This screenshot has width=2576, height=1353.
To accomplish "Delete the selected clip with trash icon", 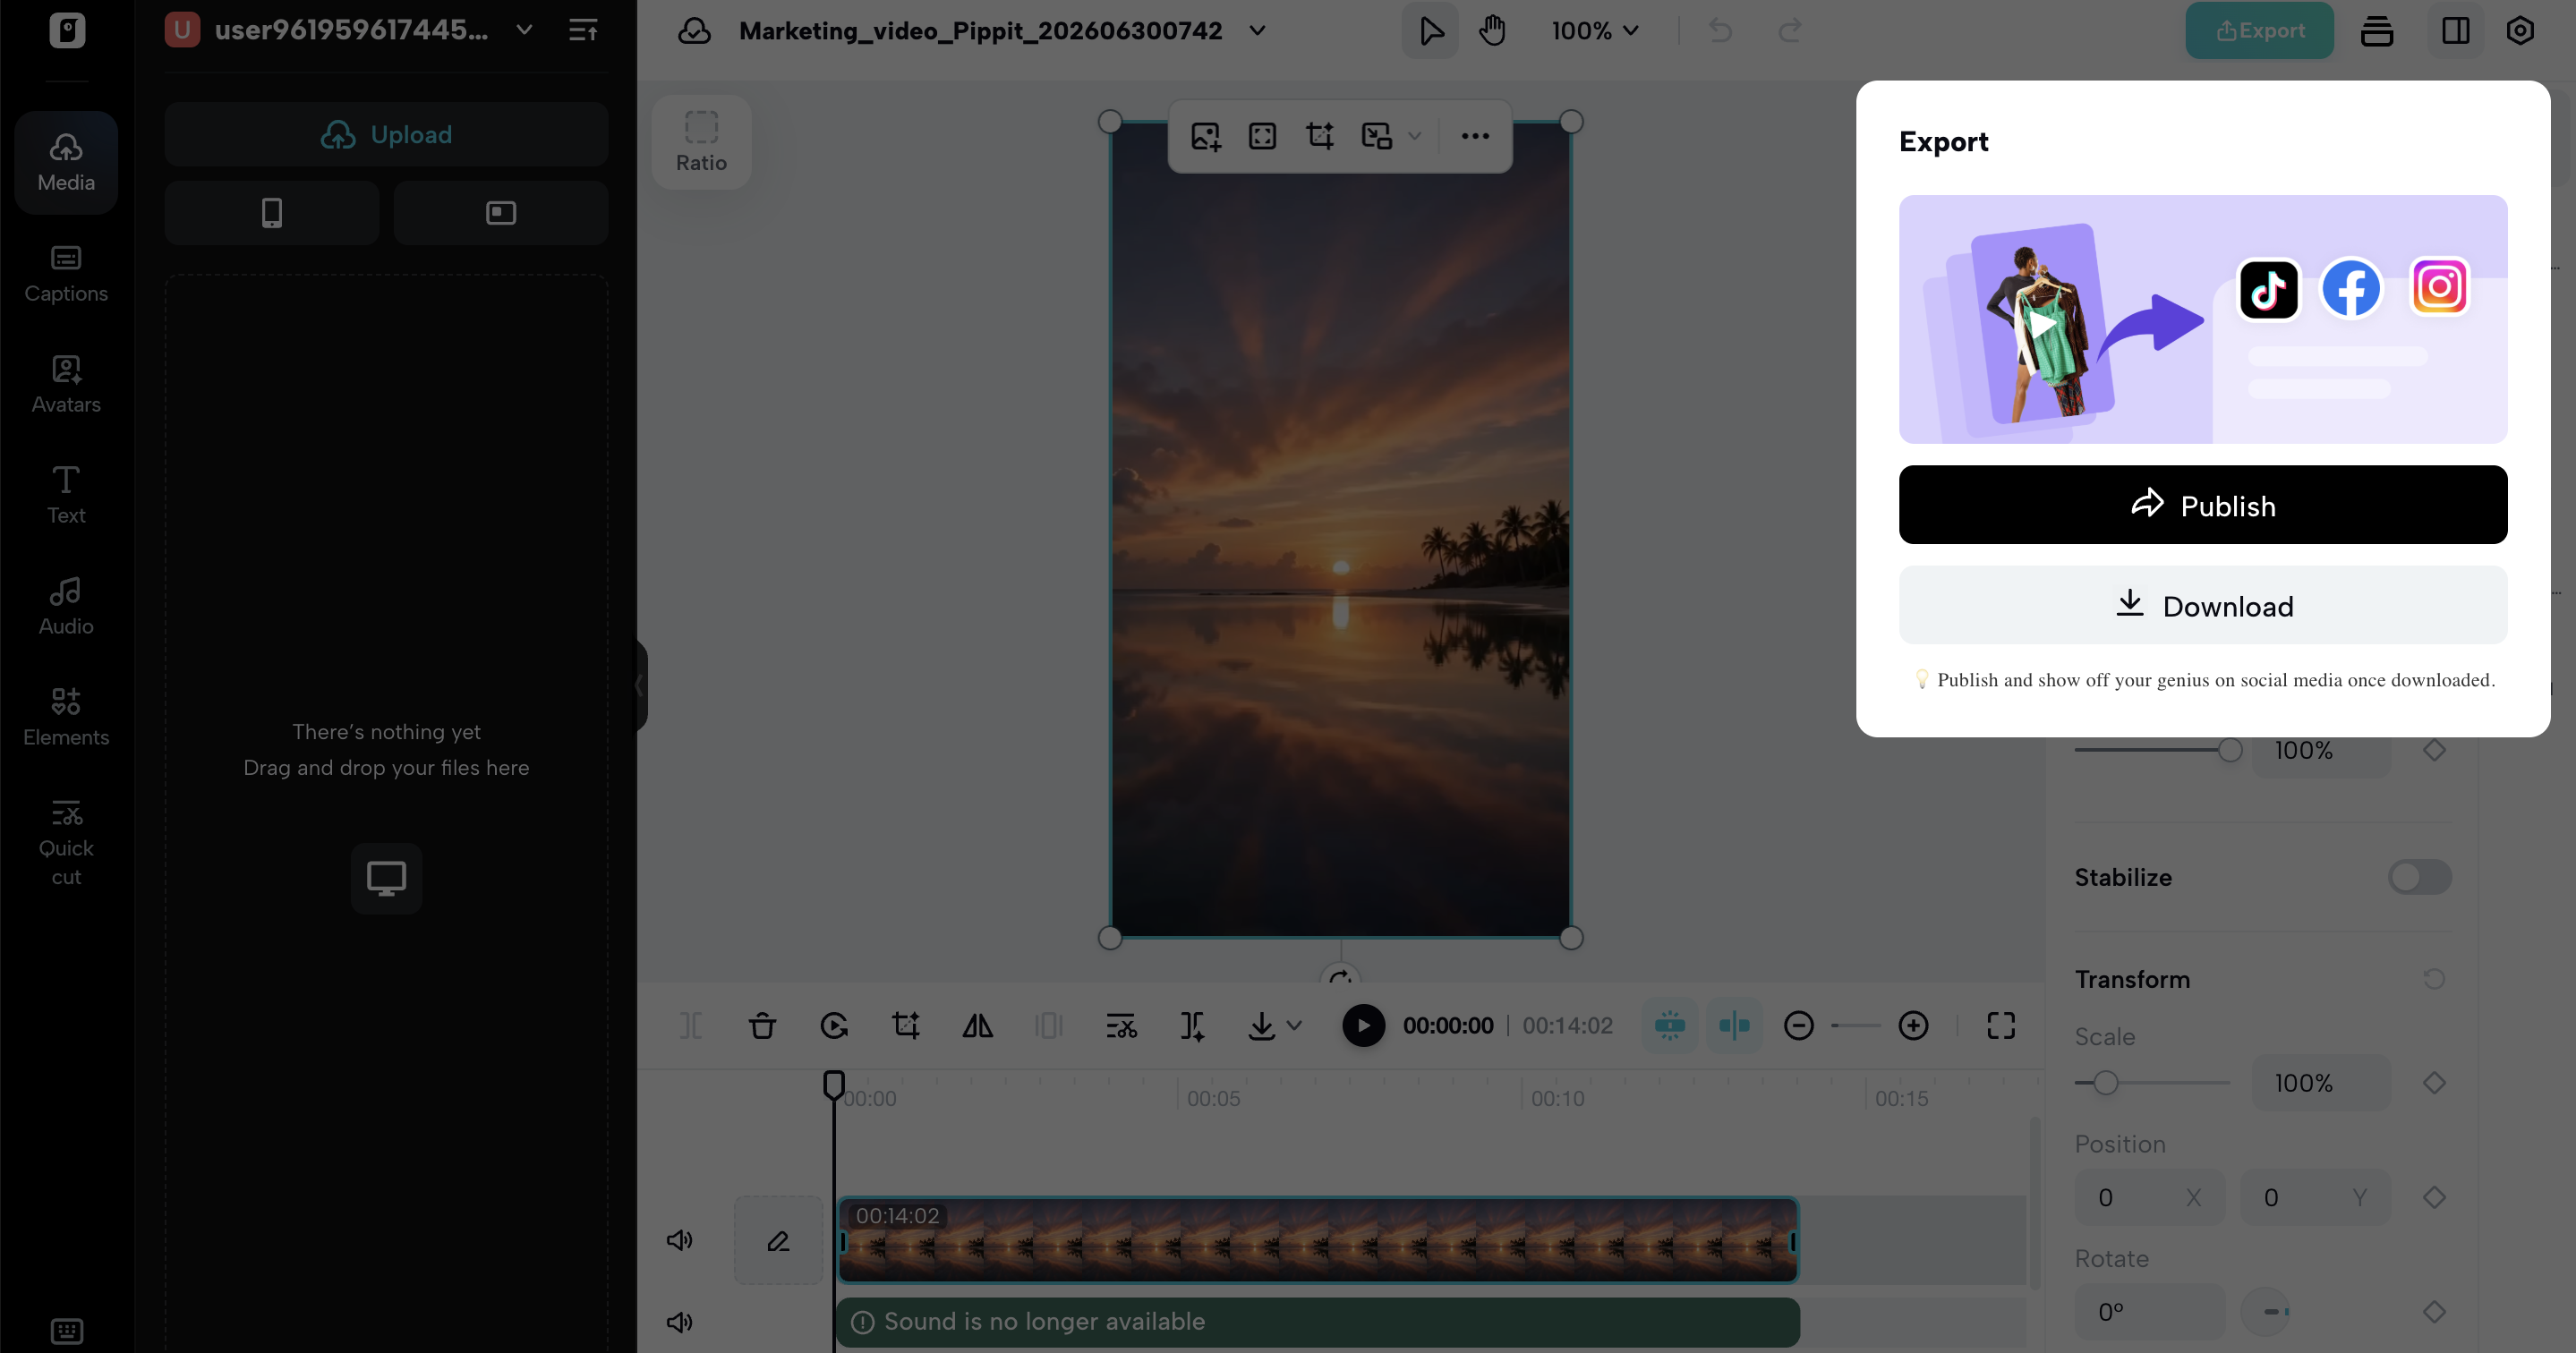I will point(762,1026).
